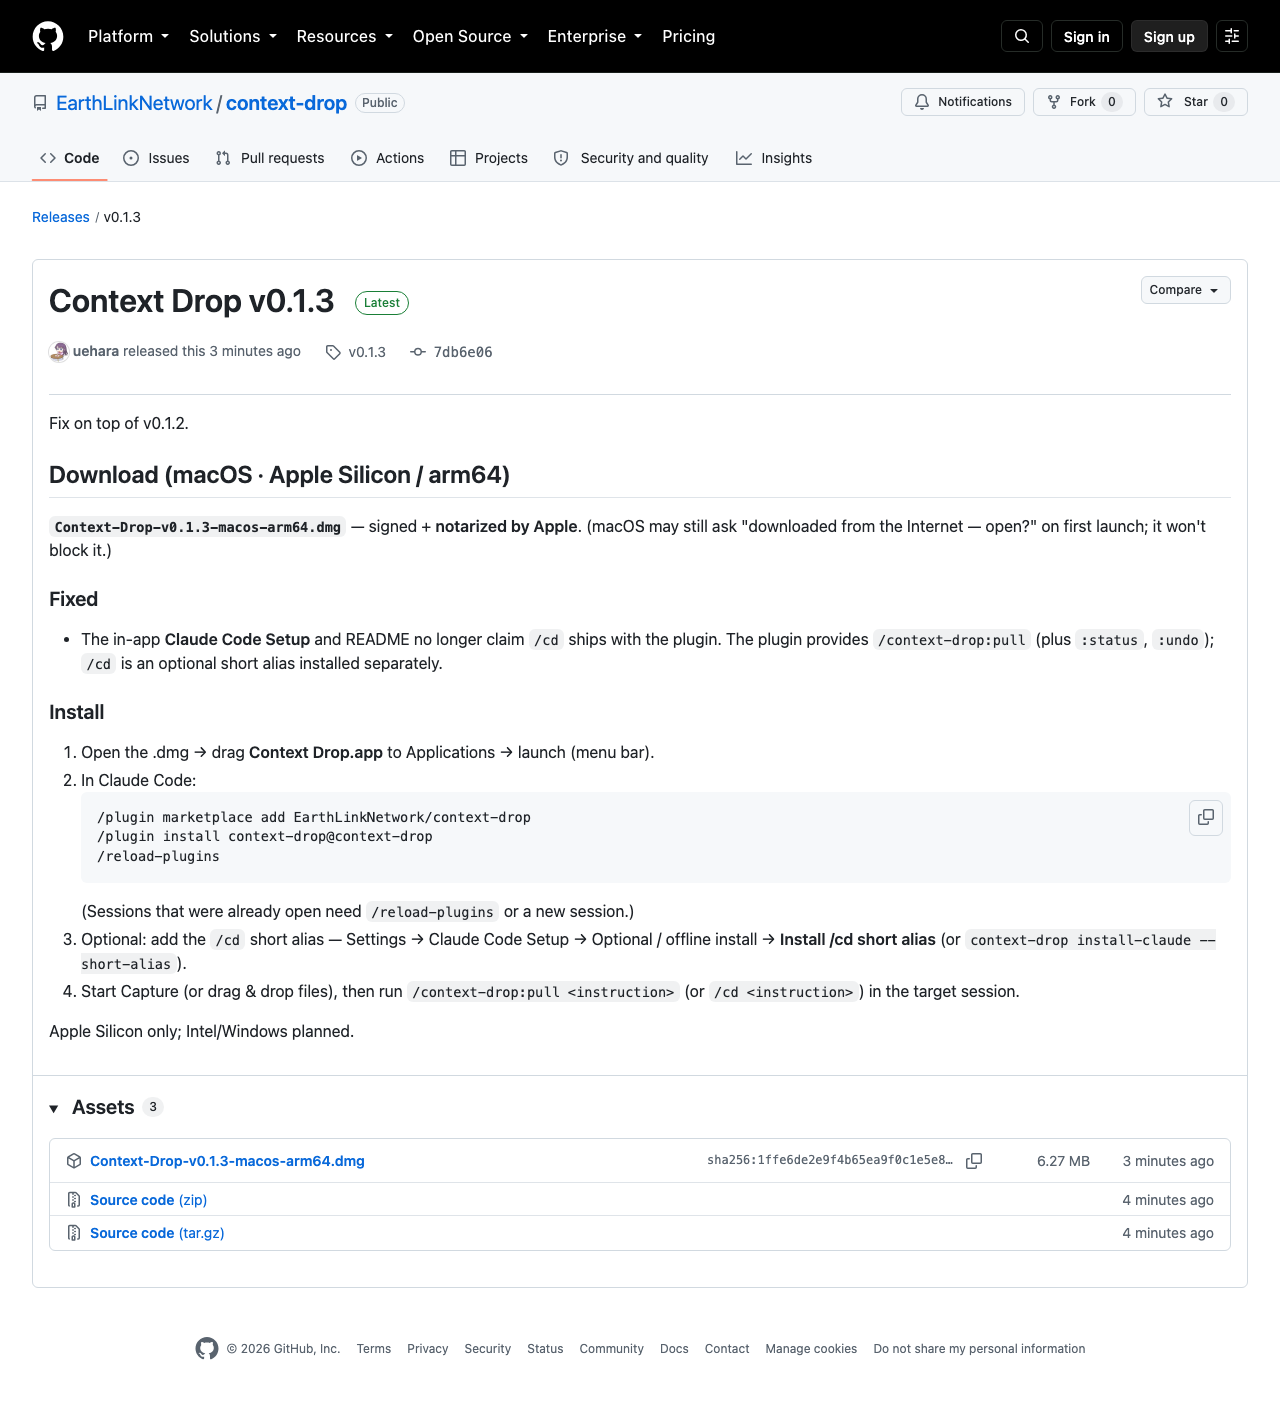Viewport: 1280px width, 1402px height.
Task: Click the Sign up button
Action: (x=1169, y=36)
